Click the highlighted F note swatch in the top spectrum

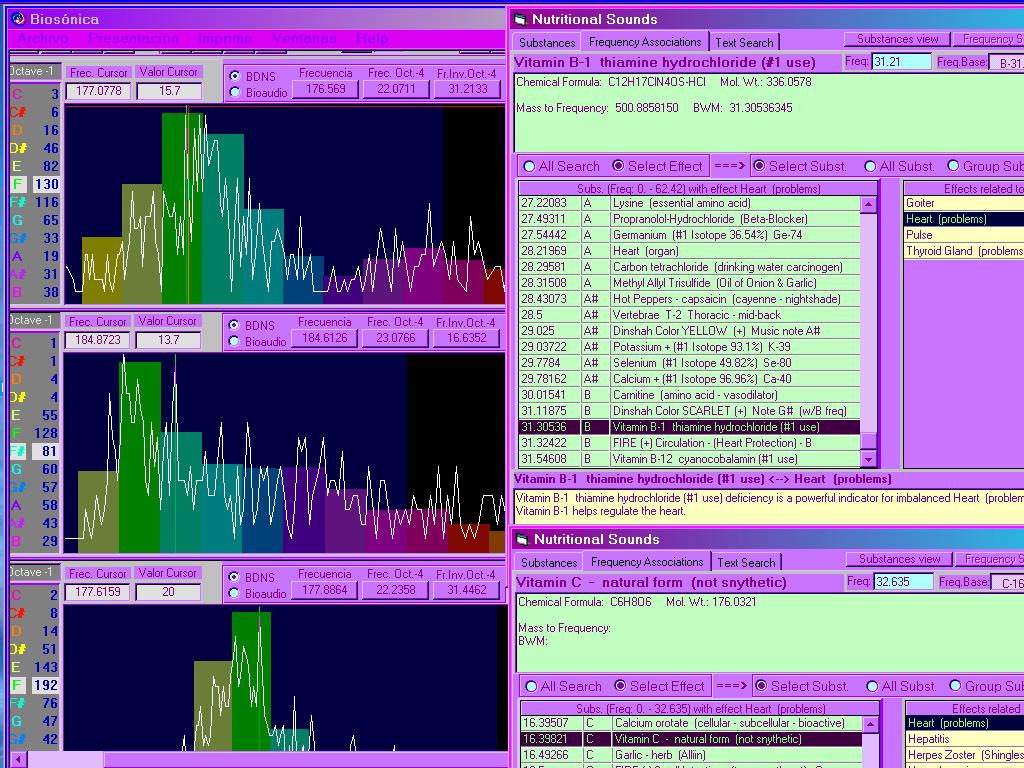point(18,184)
